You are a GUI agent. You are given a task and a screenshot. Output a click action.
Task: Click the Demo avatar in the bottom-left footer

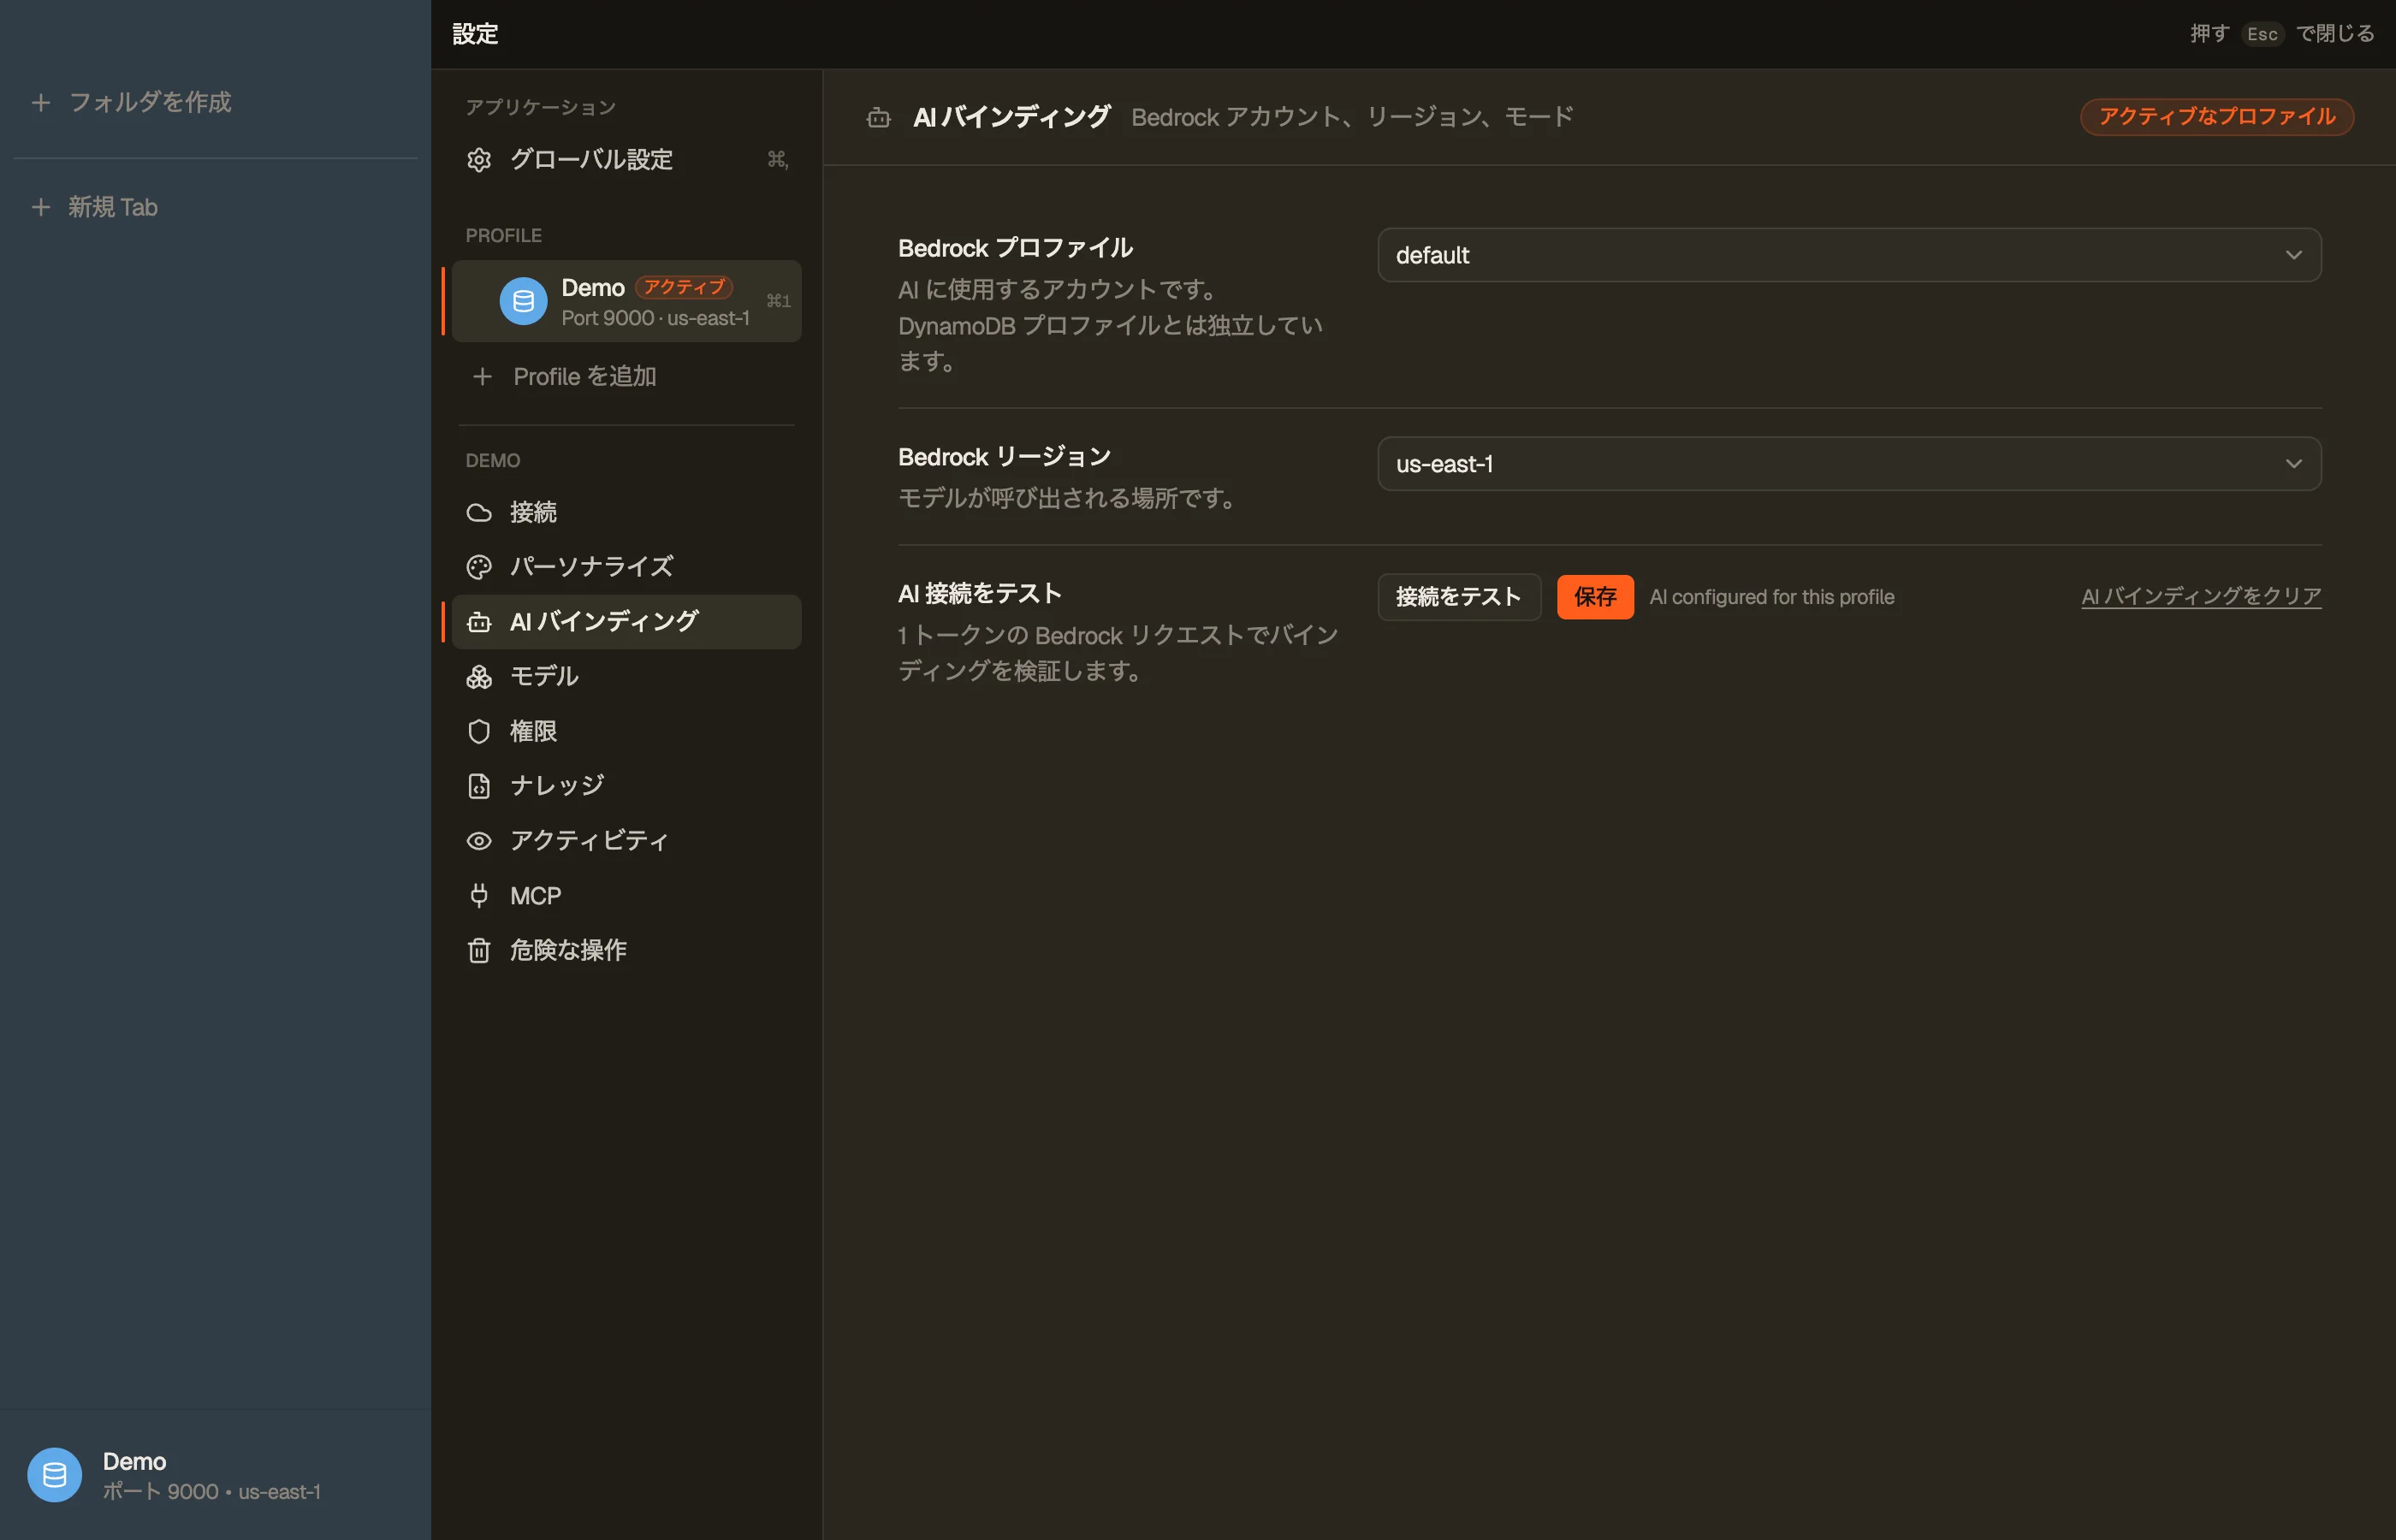[54, 1475]
